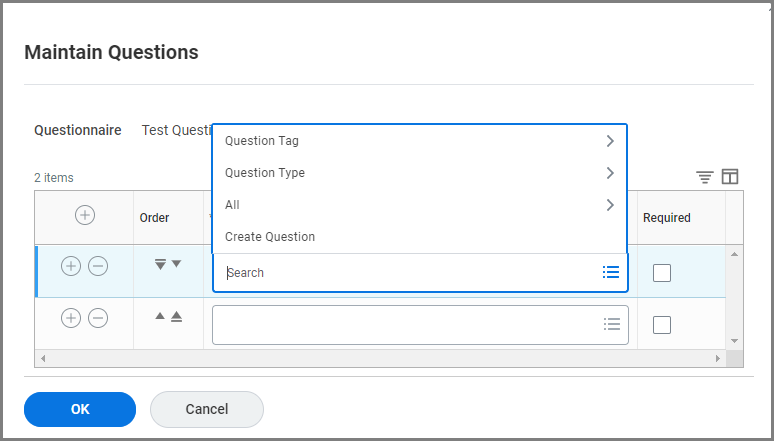Click the filter icon above the grid
Screen dimensions: 774x441
tap(705, 177)
